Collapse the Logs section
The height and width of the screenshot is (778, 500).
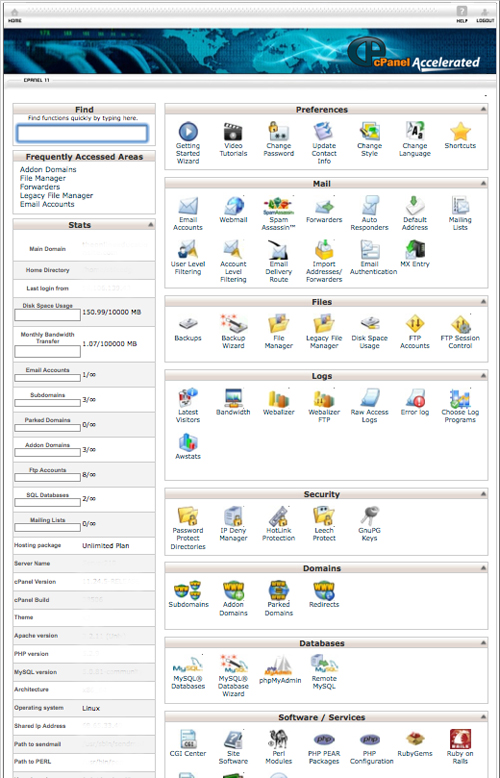tap(483, 376)
